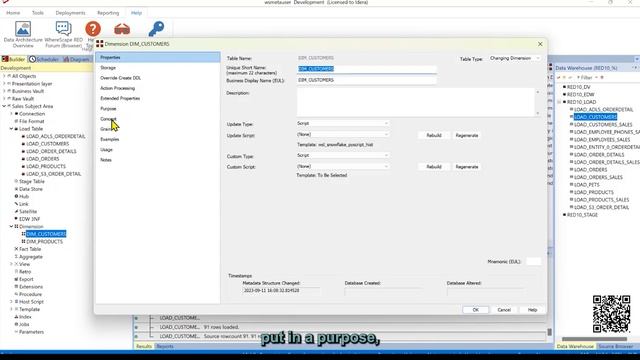Click the OK button
The image size is (640, 360).
[x=476, y=310]
